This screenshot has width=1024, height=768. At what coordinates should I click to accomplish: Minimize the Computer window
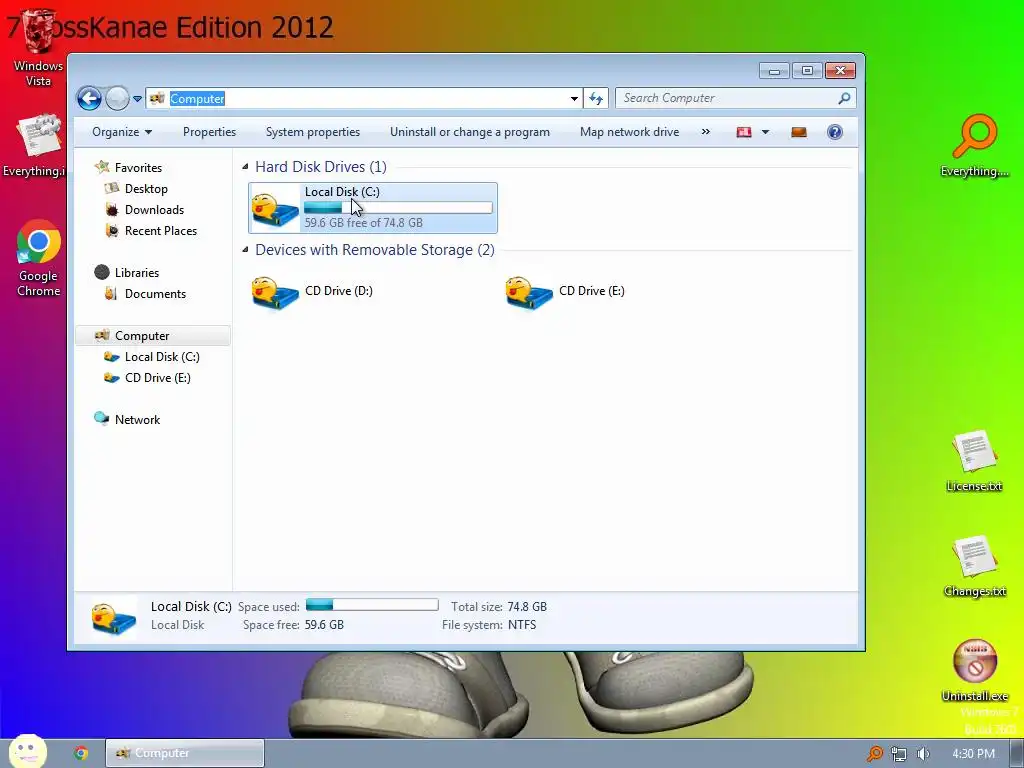(x=774, y=71)
